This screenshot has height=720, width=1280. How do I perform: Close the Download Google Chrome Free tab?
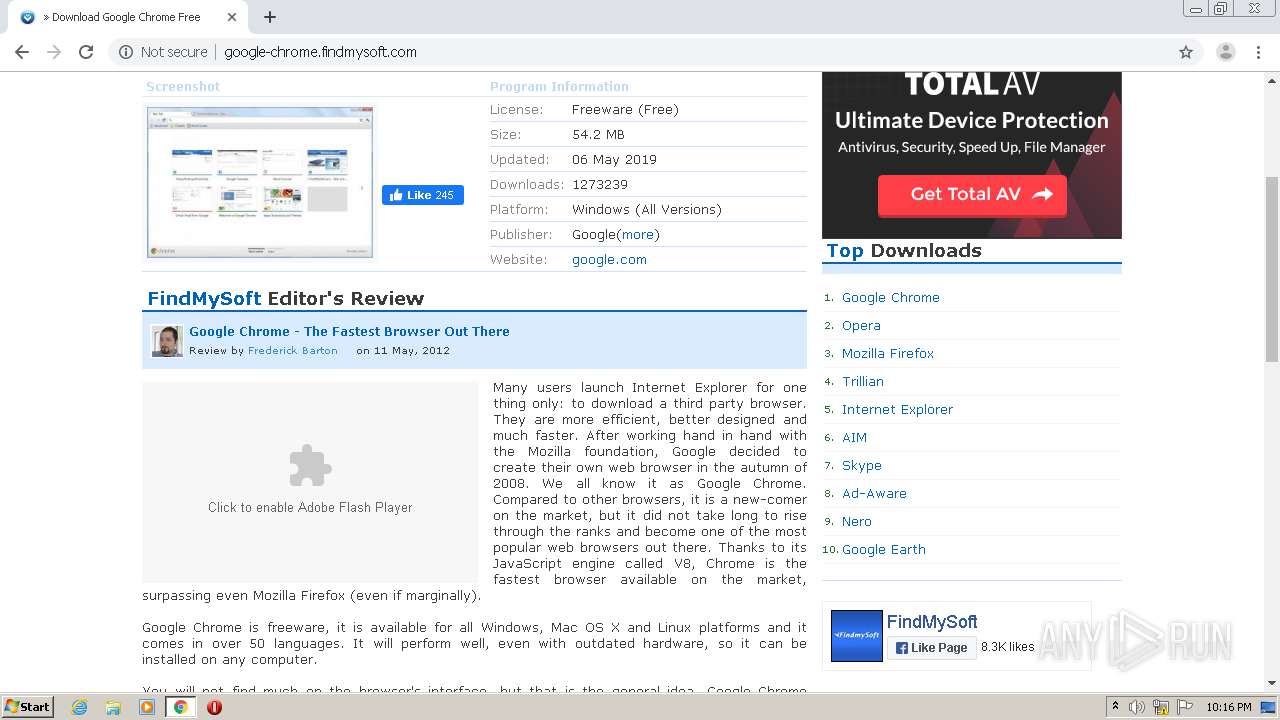tap(232, 17)
